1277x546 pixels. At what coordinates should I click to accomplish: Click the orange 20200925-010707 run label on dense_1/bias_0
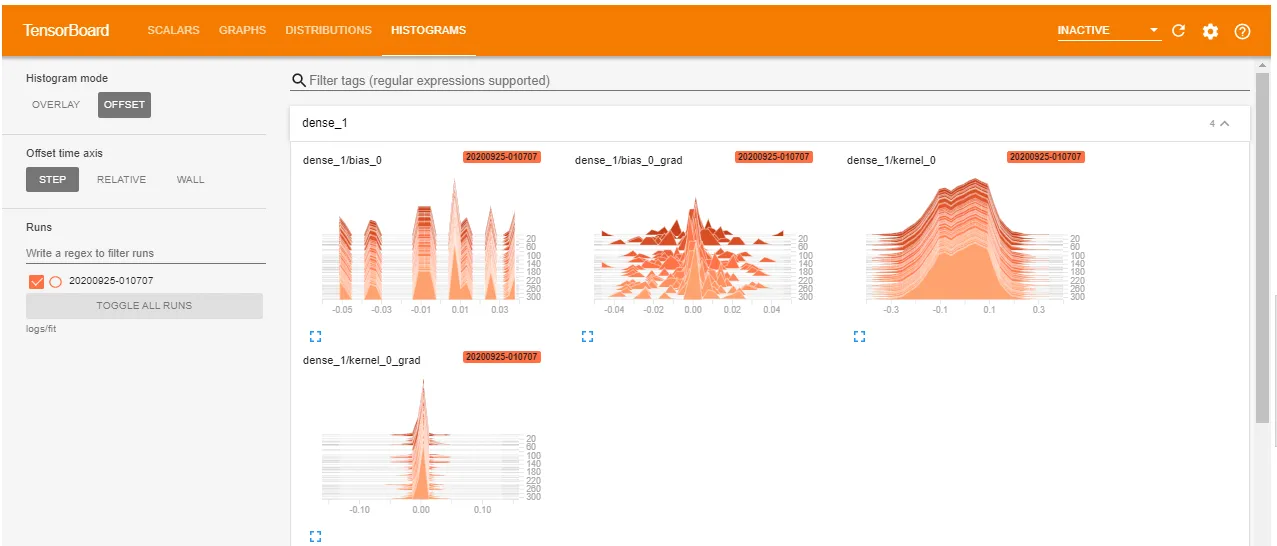click(502, 157)
